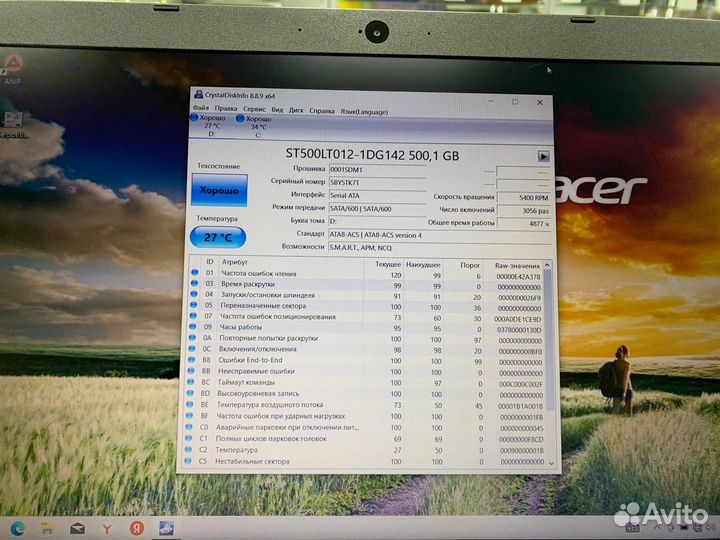720x540 pixels.
Task: Select the Ошибки End-to-End row
Action: click(x=366, y=361)
